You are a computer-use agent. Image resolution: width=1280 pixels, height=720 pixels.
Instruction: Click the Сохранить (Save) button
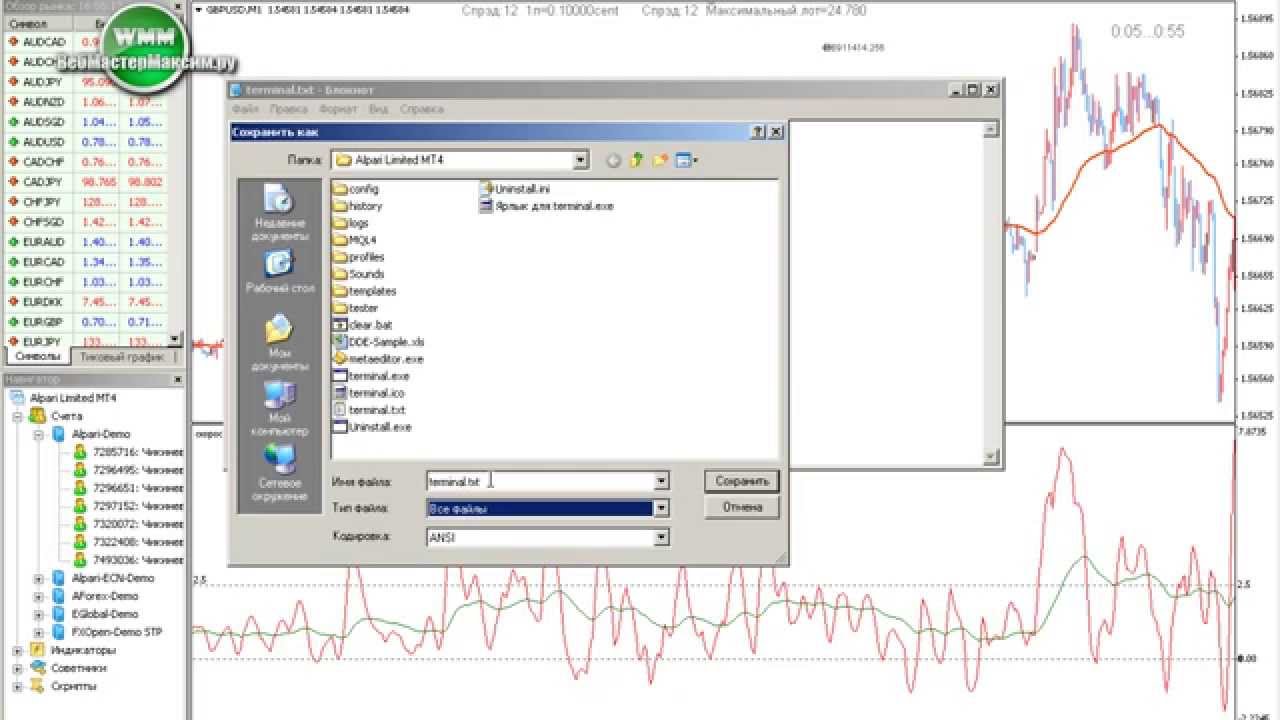coord(741,481)
